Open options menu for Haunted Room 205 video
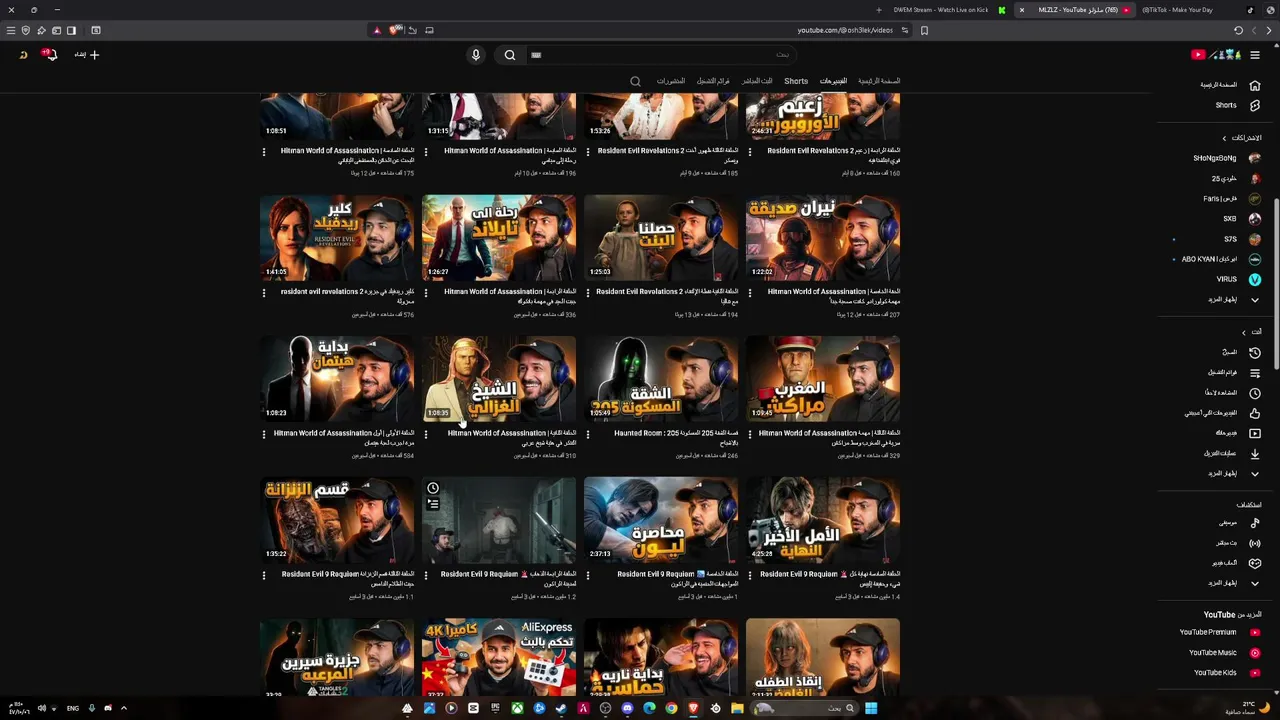 (x=588, y=434)
